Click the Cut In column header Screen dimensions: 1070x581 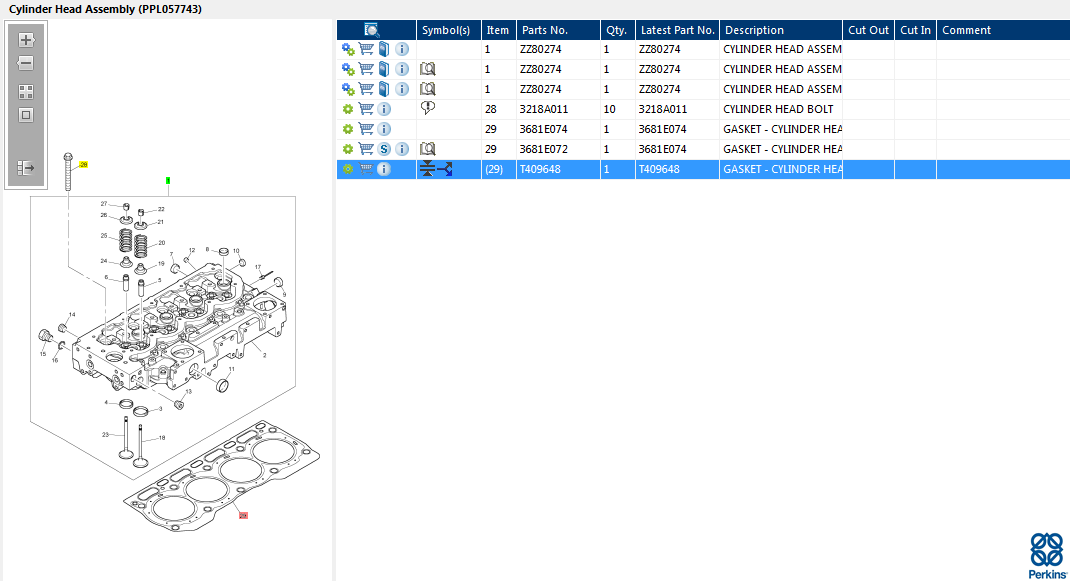[915, 30]
